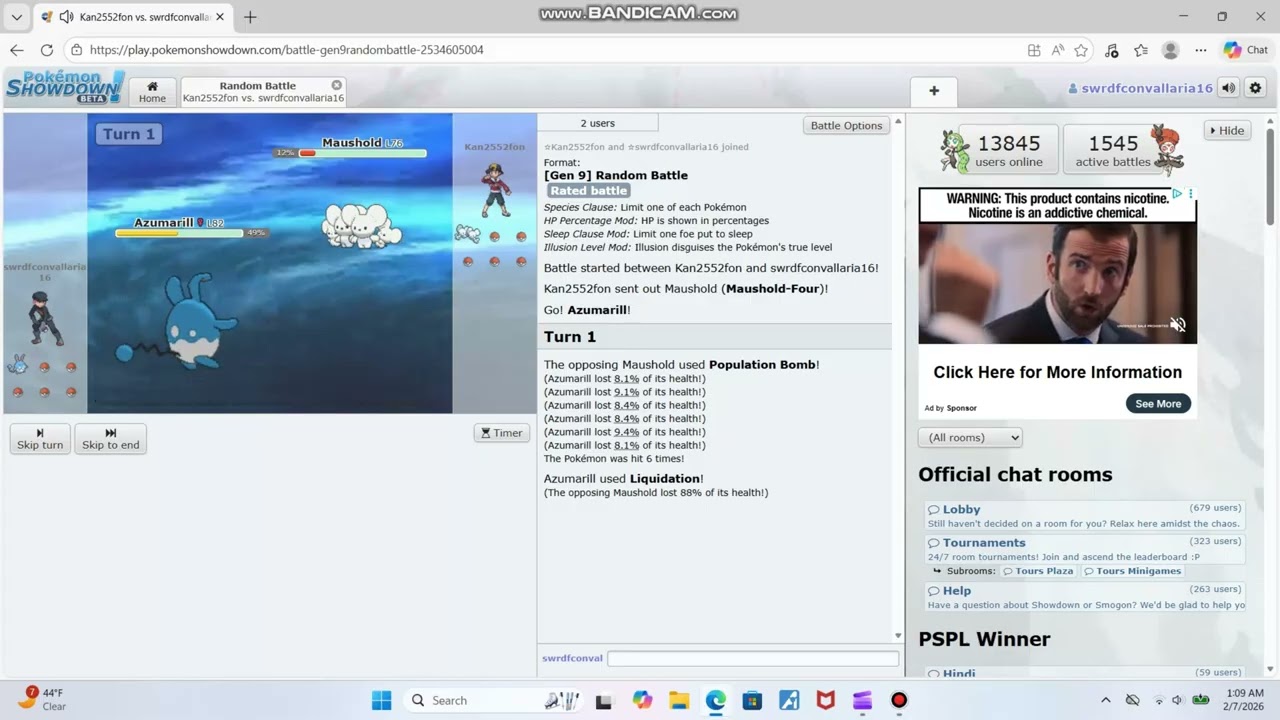Image resolution: width=1280 pixels, height=720 pixels.
Task: Open Bandicam recorder taskbar icon
Action: tap(899, 700)
